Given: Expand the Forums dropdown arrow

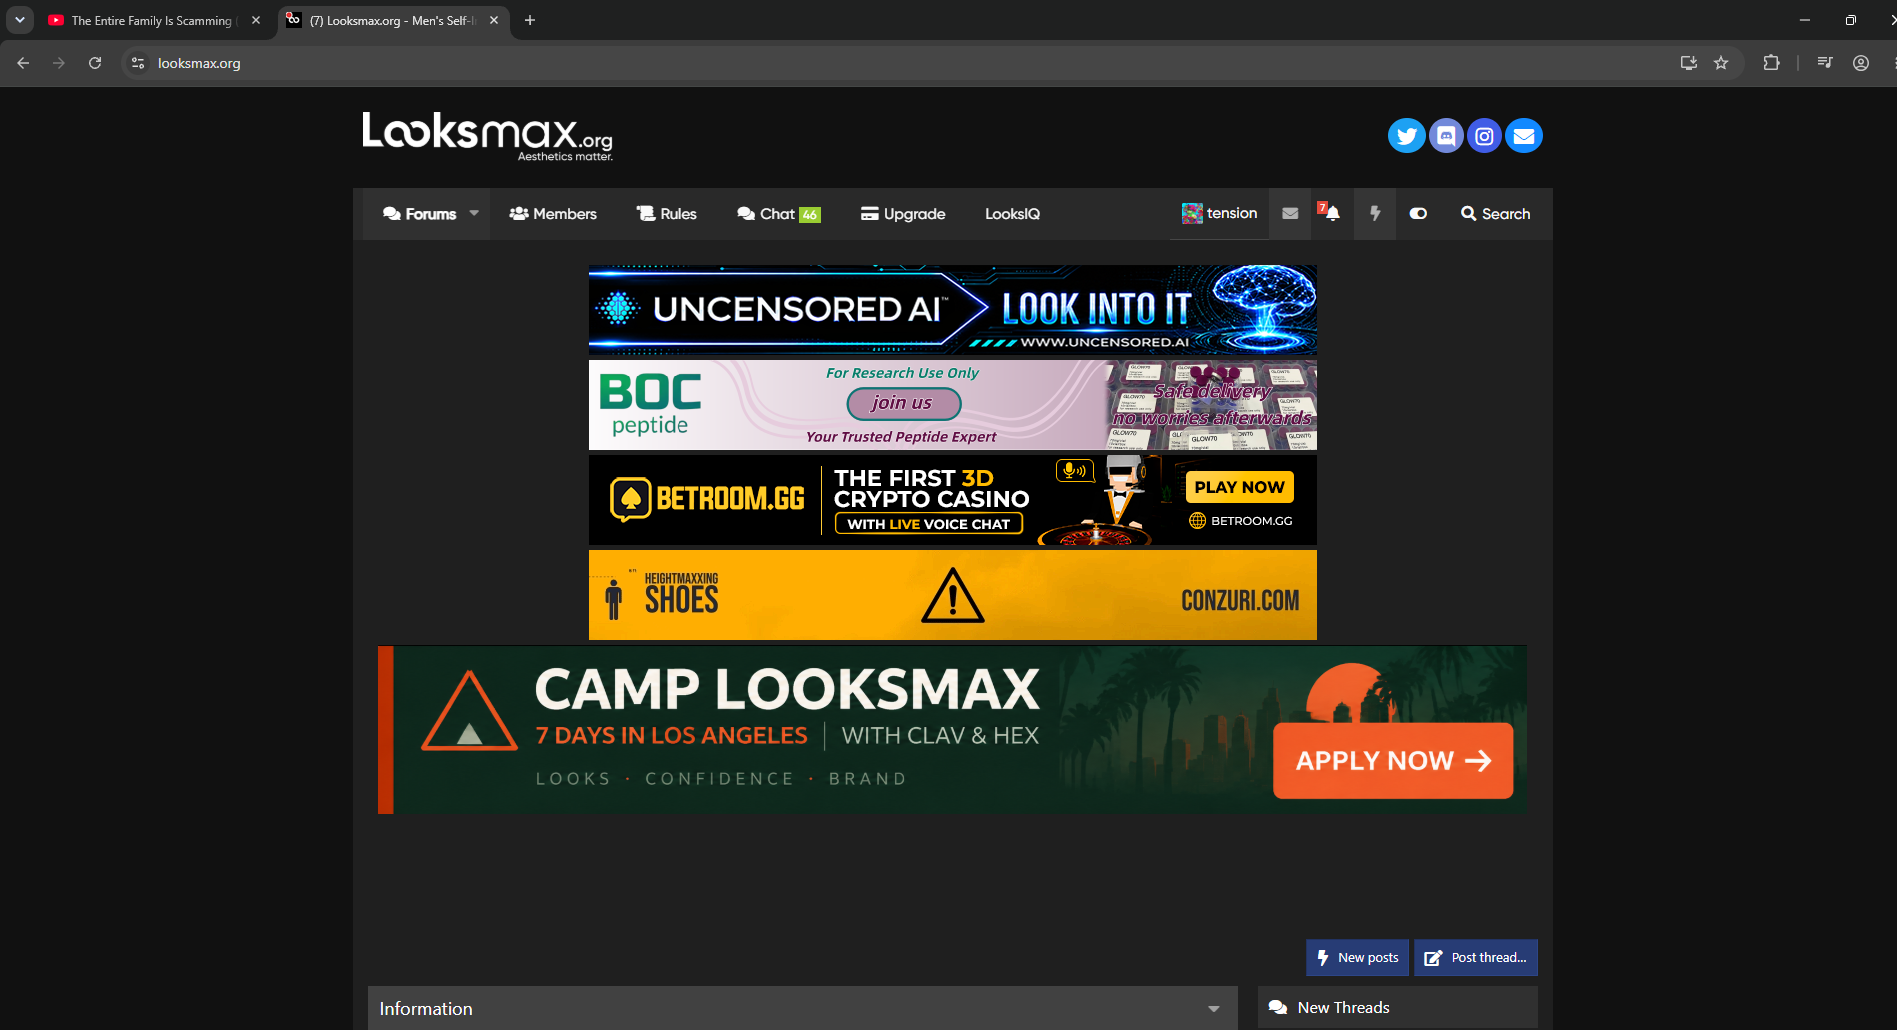Looking at the screenshot, I should (x=474, y=213).
